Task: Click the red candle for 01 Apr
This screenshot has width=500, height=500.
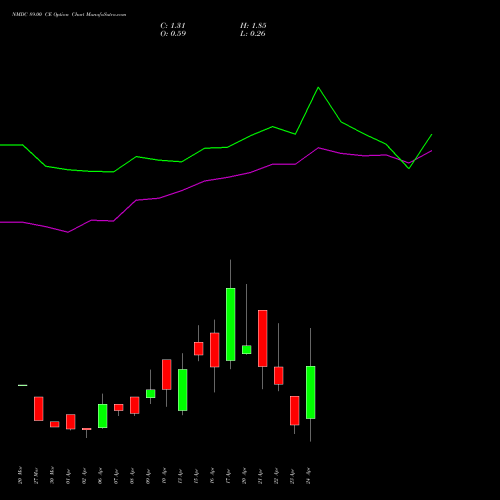Action: [x=71, y=422]
